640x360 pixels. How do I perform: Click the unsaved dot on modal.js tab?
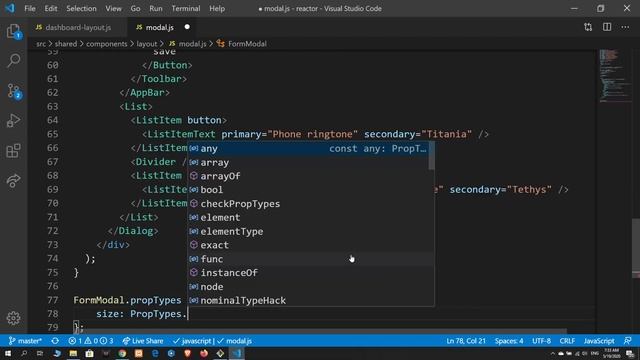tap(187, 27)
